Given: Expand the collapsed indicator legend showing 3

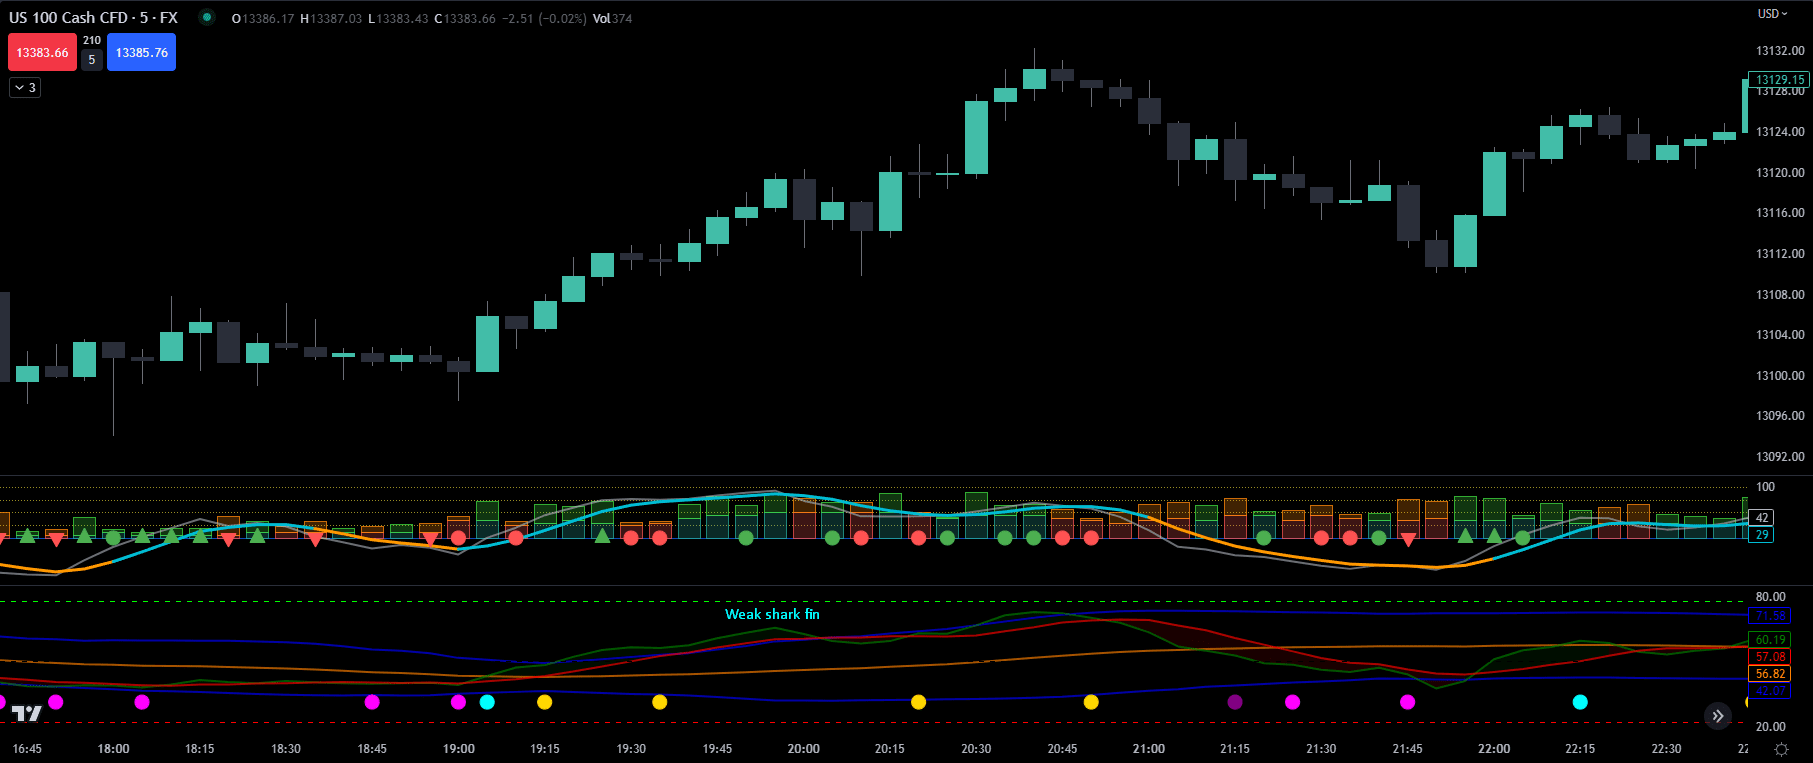Looking at the screenshot, I should point(25,88).
